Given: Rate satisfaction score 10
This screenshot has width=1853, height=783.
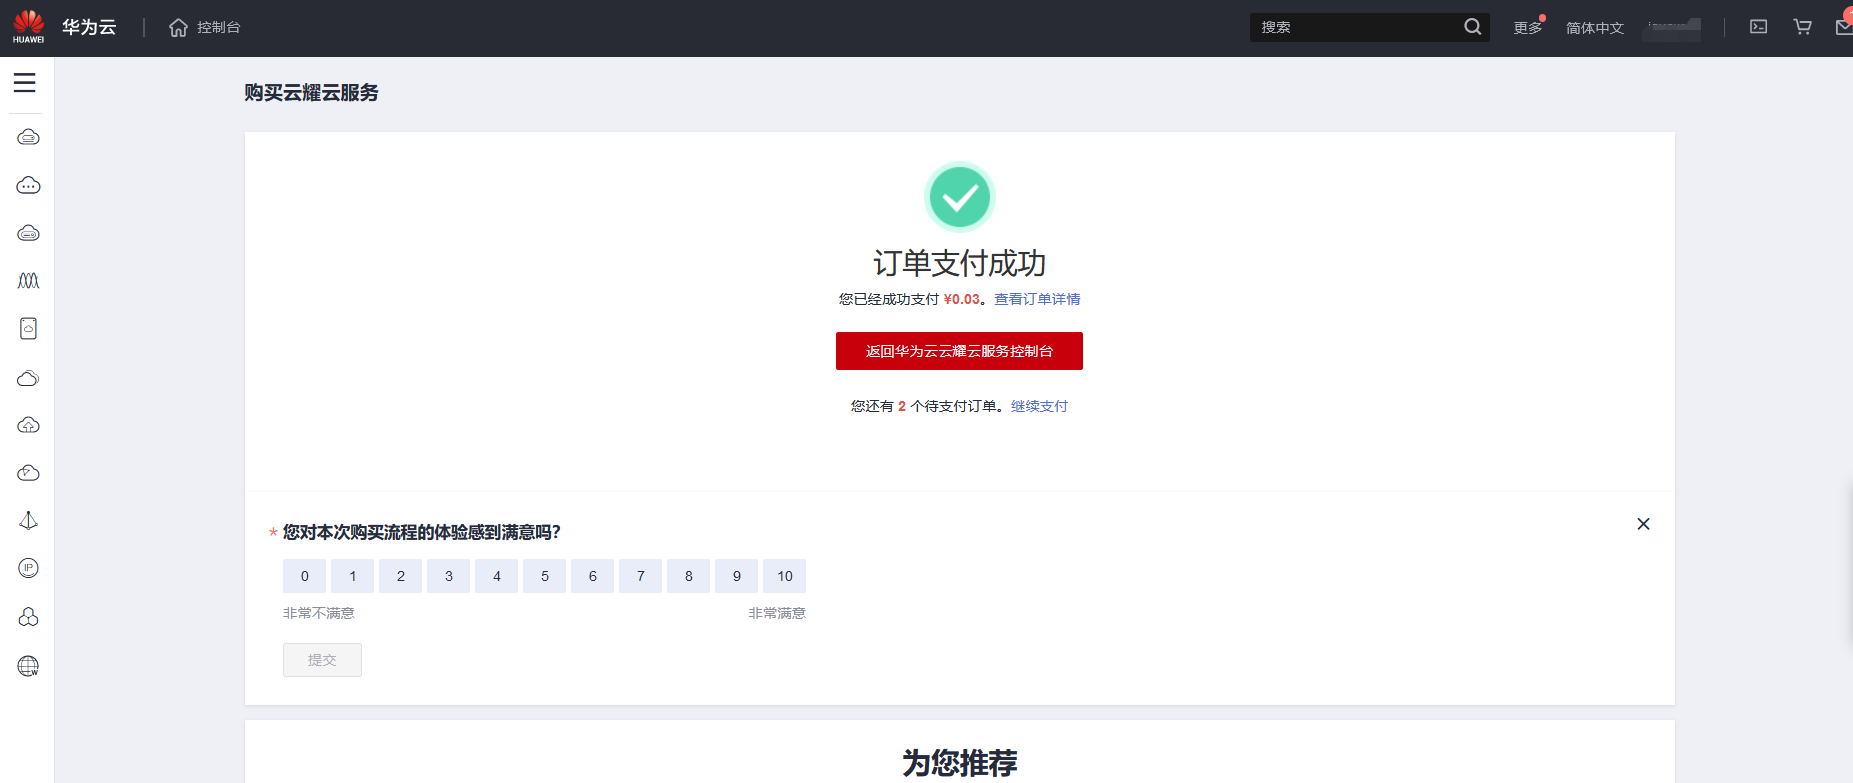Looking at the screenshot, I should pyautogui.click(x=785, y=576).
